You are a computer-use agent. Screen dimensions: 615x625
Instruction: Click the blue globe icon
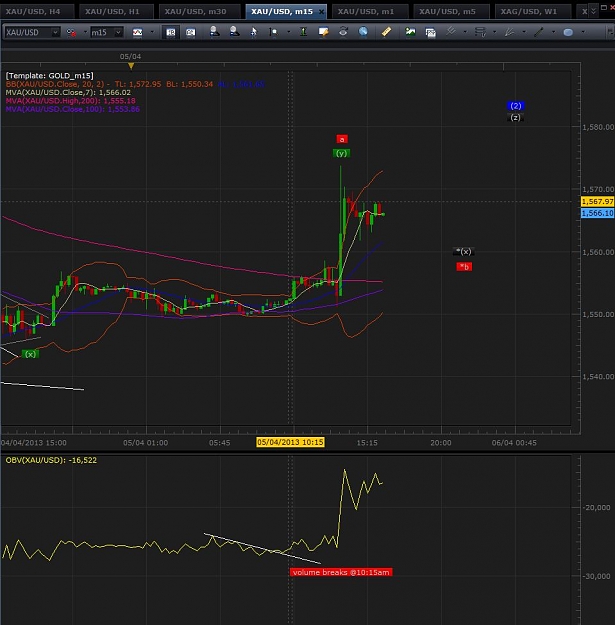(x=363, y=32)
